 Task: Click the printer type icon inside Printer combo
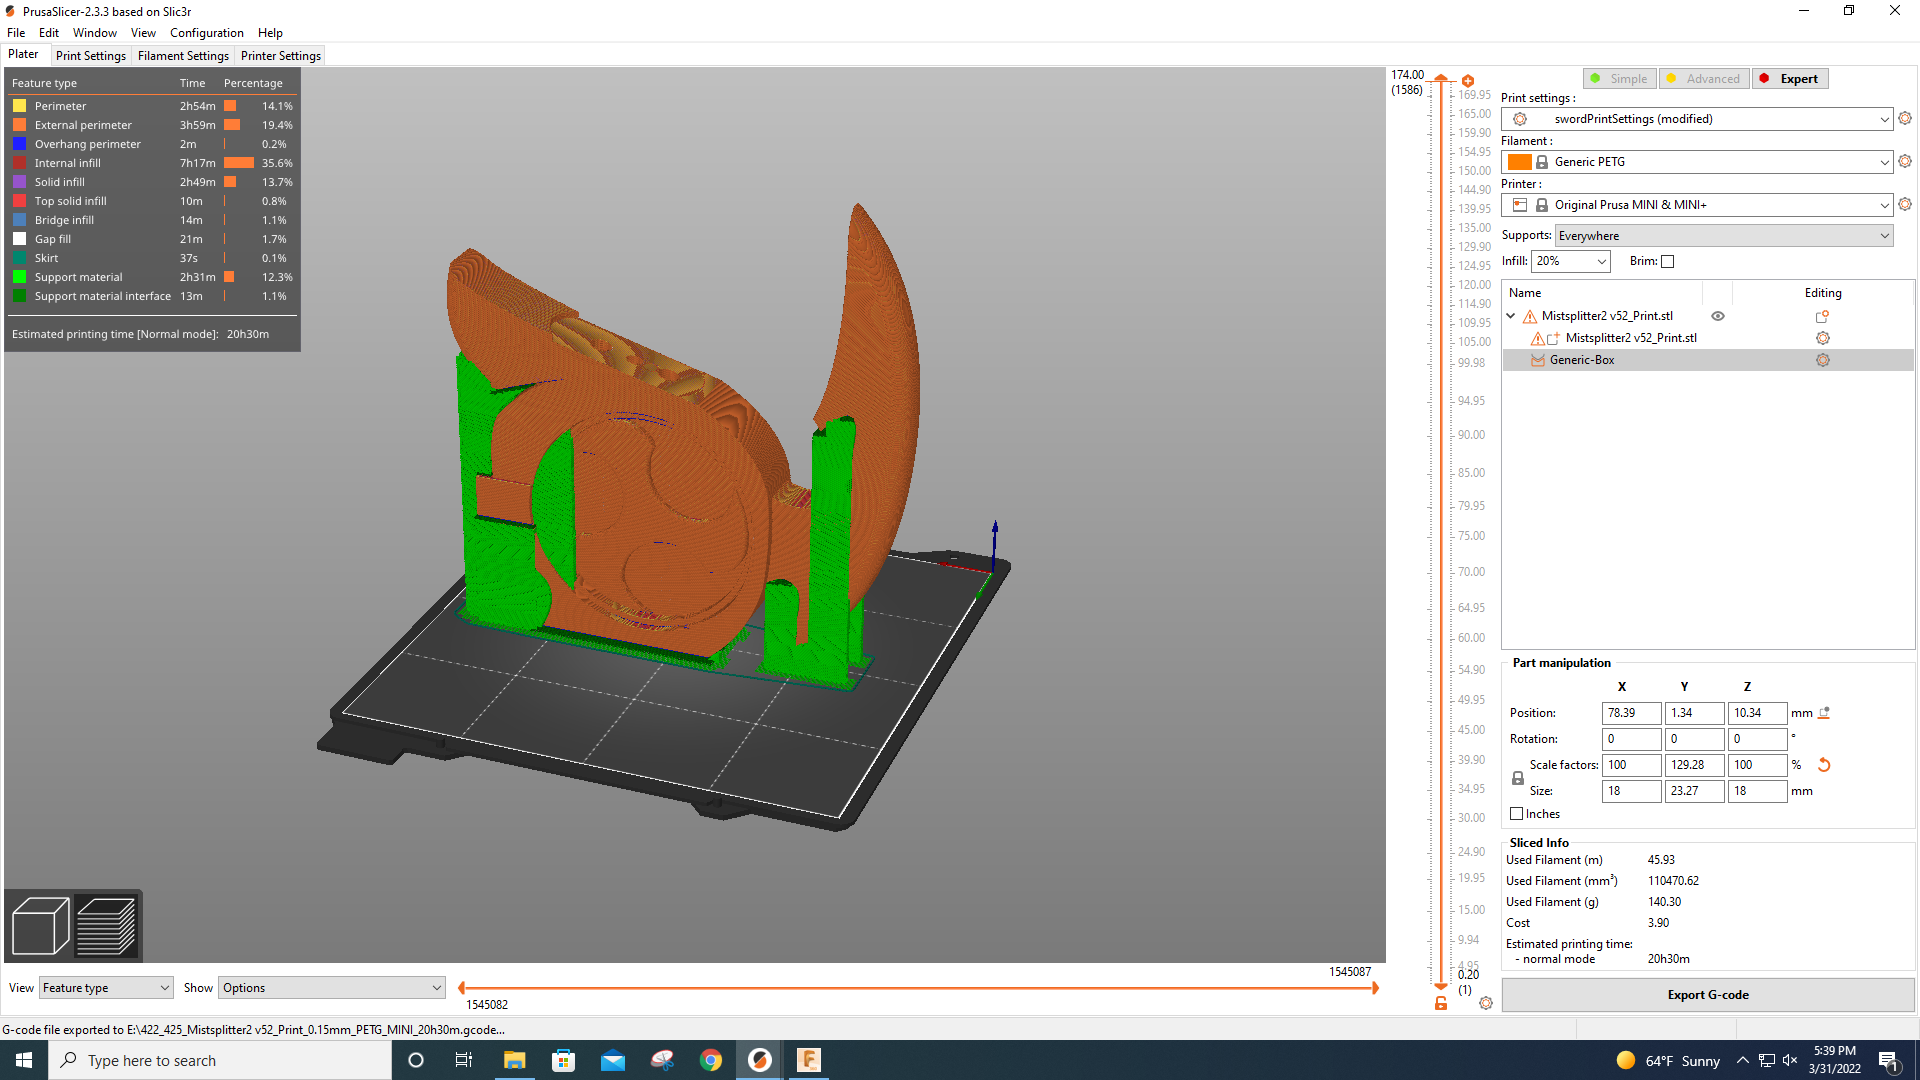(x=1520, y=205)
